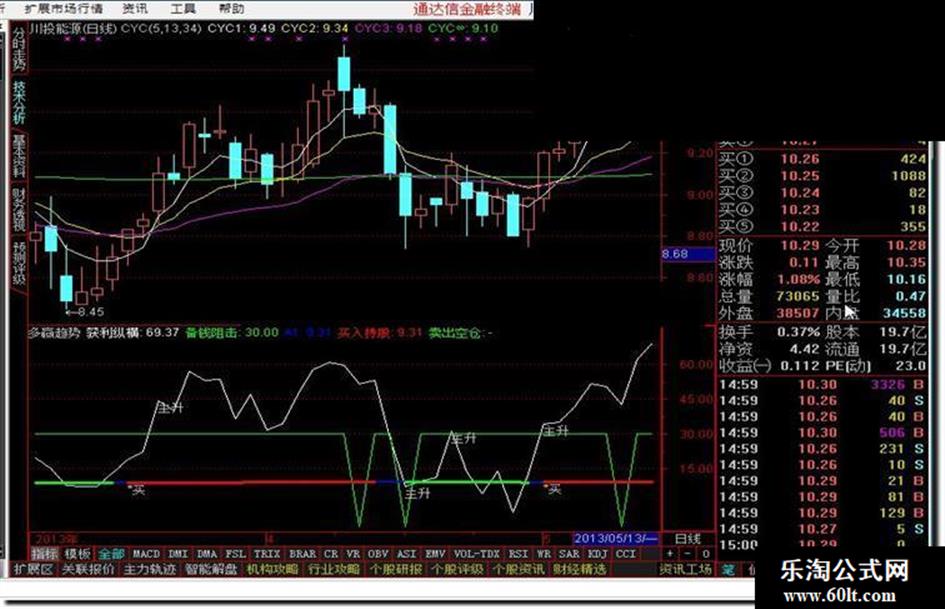Click the 买⑤ price 10.22
945x609 pixels.
(800, 227)
